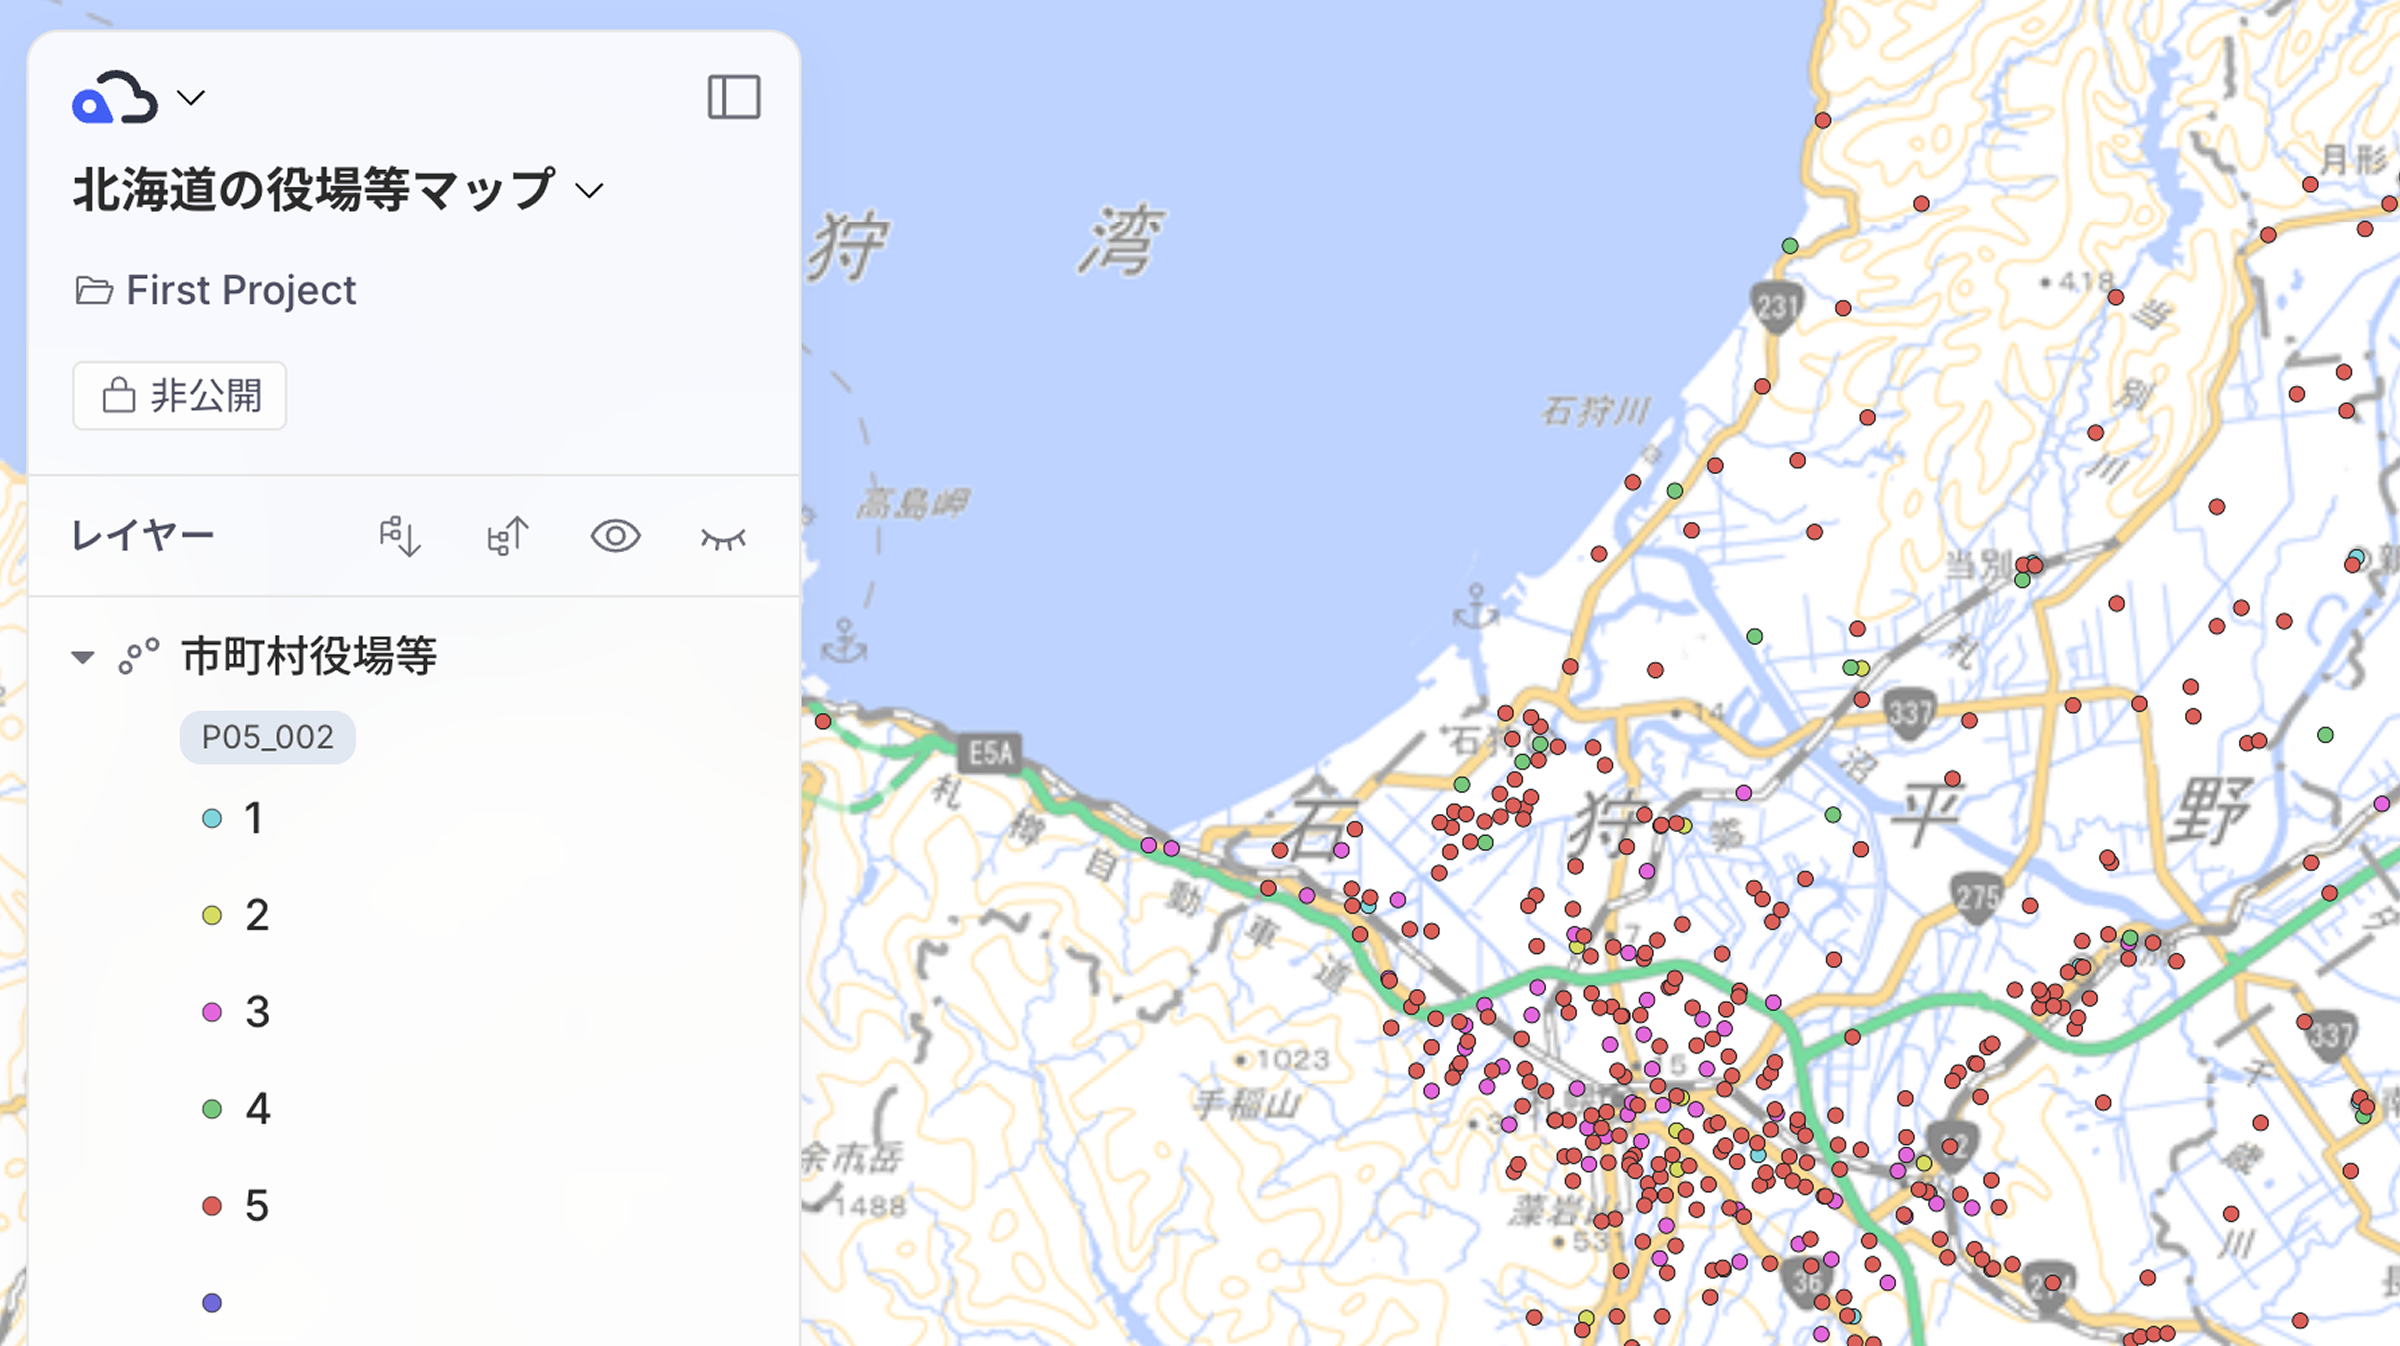This screenshot has height=1346, width=2400.
Task: Hide all layers with the closed eye icon
Action: pos(722,538)
